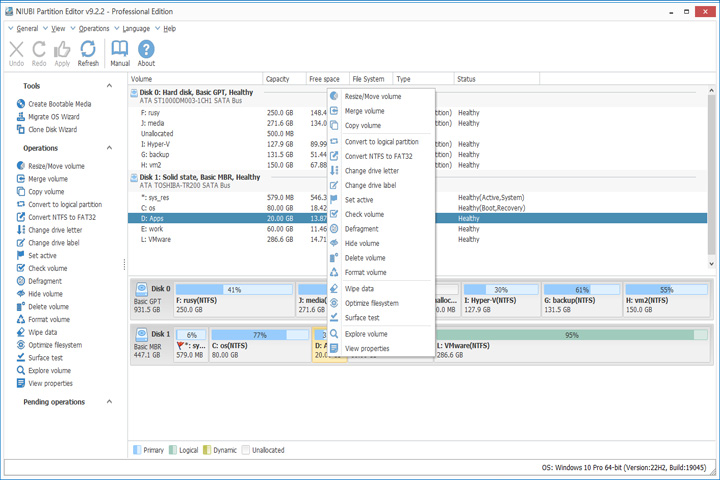Open the General menu
Viewport: 720px width, 480px height.
pyautogui.click(x=23, y=28)
